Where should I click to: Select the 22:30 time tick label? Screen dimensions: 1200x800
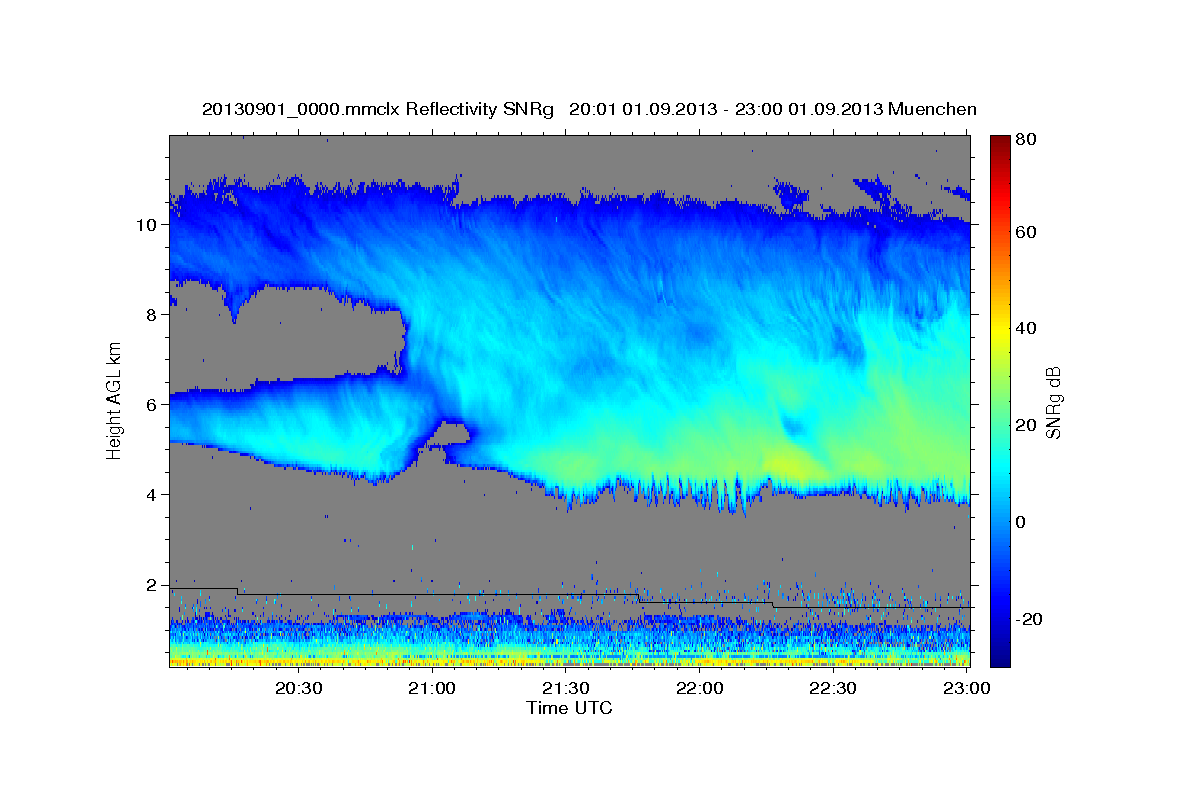point(834,688)
